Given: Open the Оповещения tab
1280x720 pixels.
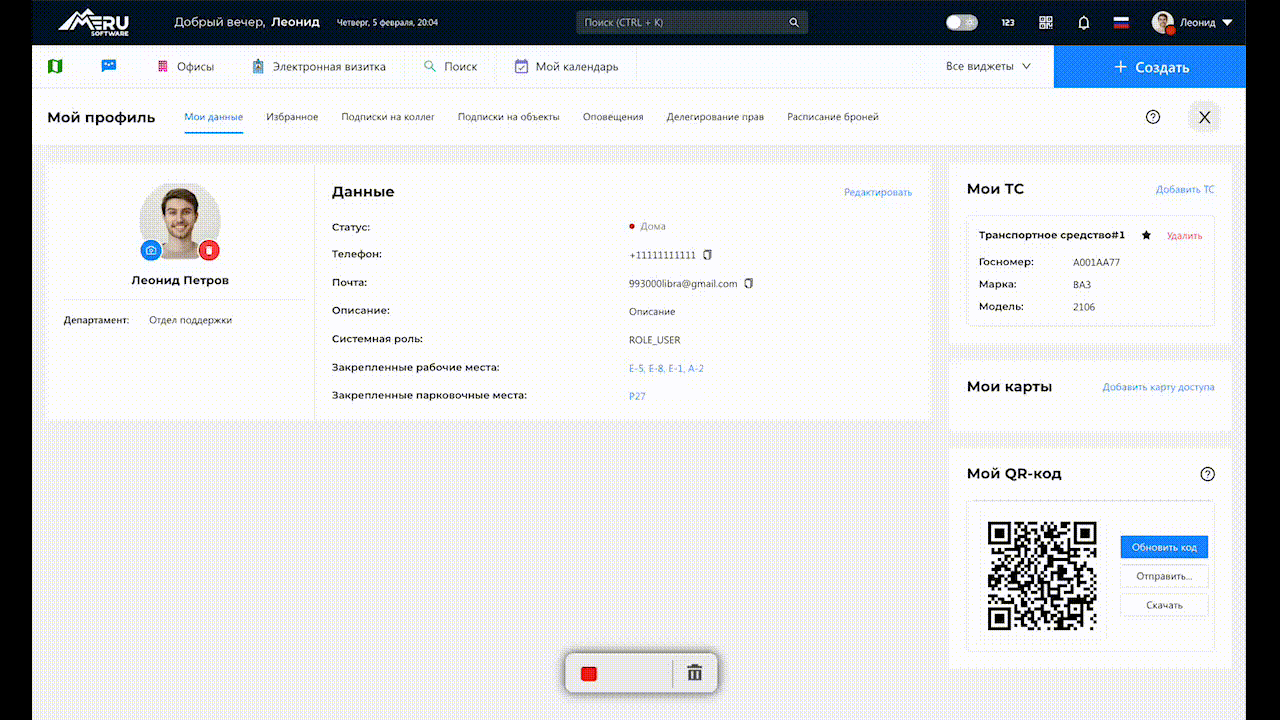Looking at the screenshot, I should 613,116.
